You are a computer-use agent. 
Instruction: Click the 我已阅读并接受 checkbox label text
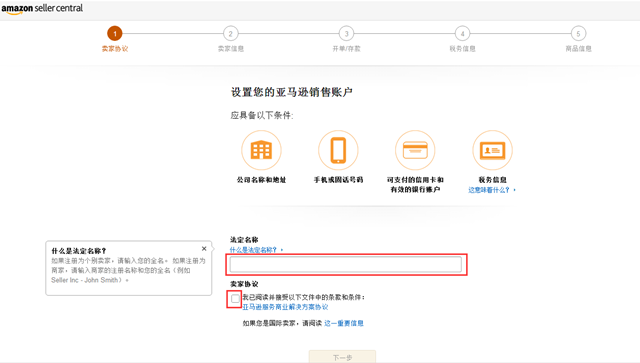pos(304,297)
